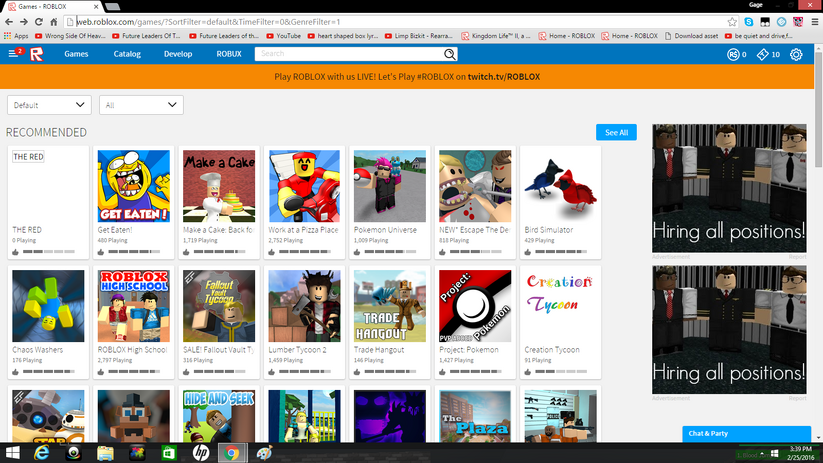Screen dimensions: 823x463
Task: Click the rating bar under Chaos Washers
Action: point(48,372)
